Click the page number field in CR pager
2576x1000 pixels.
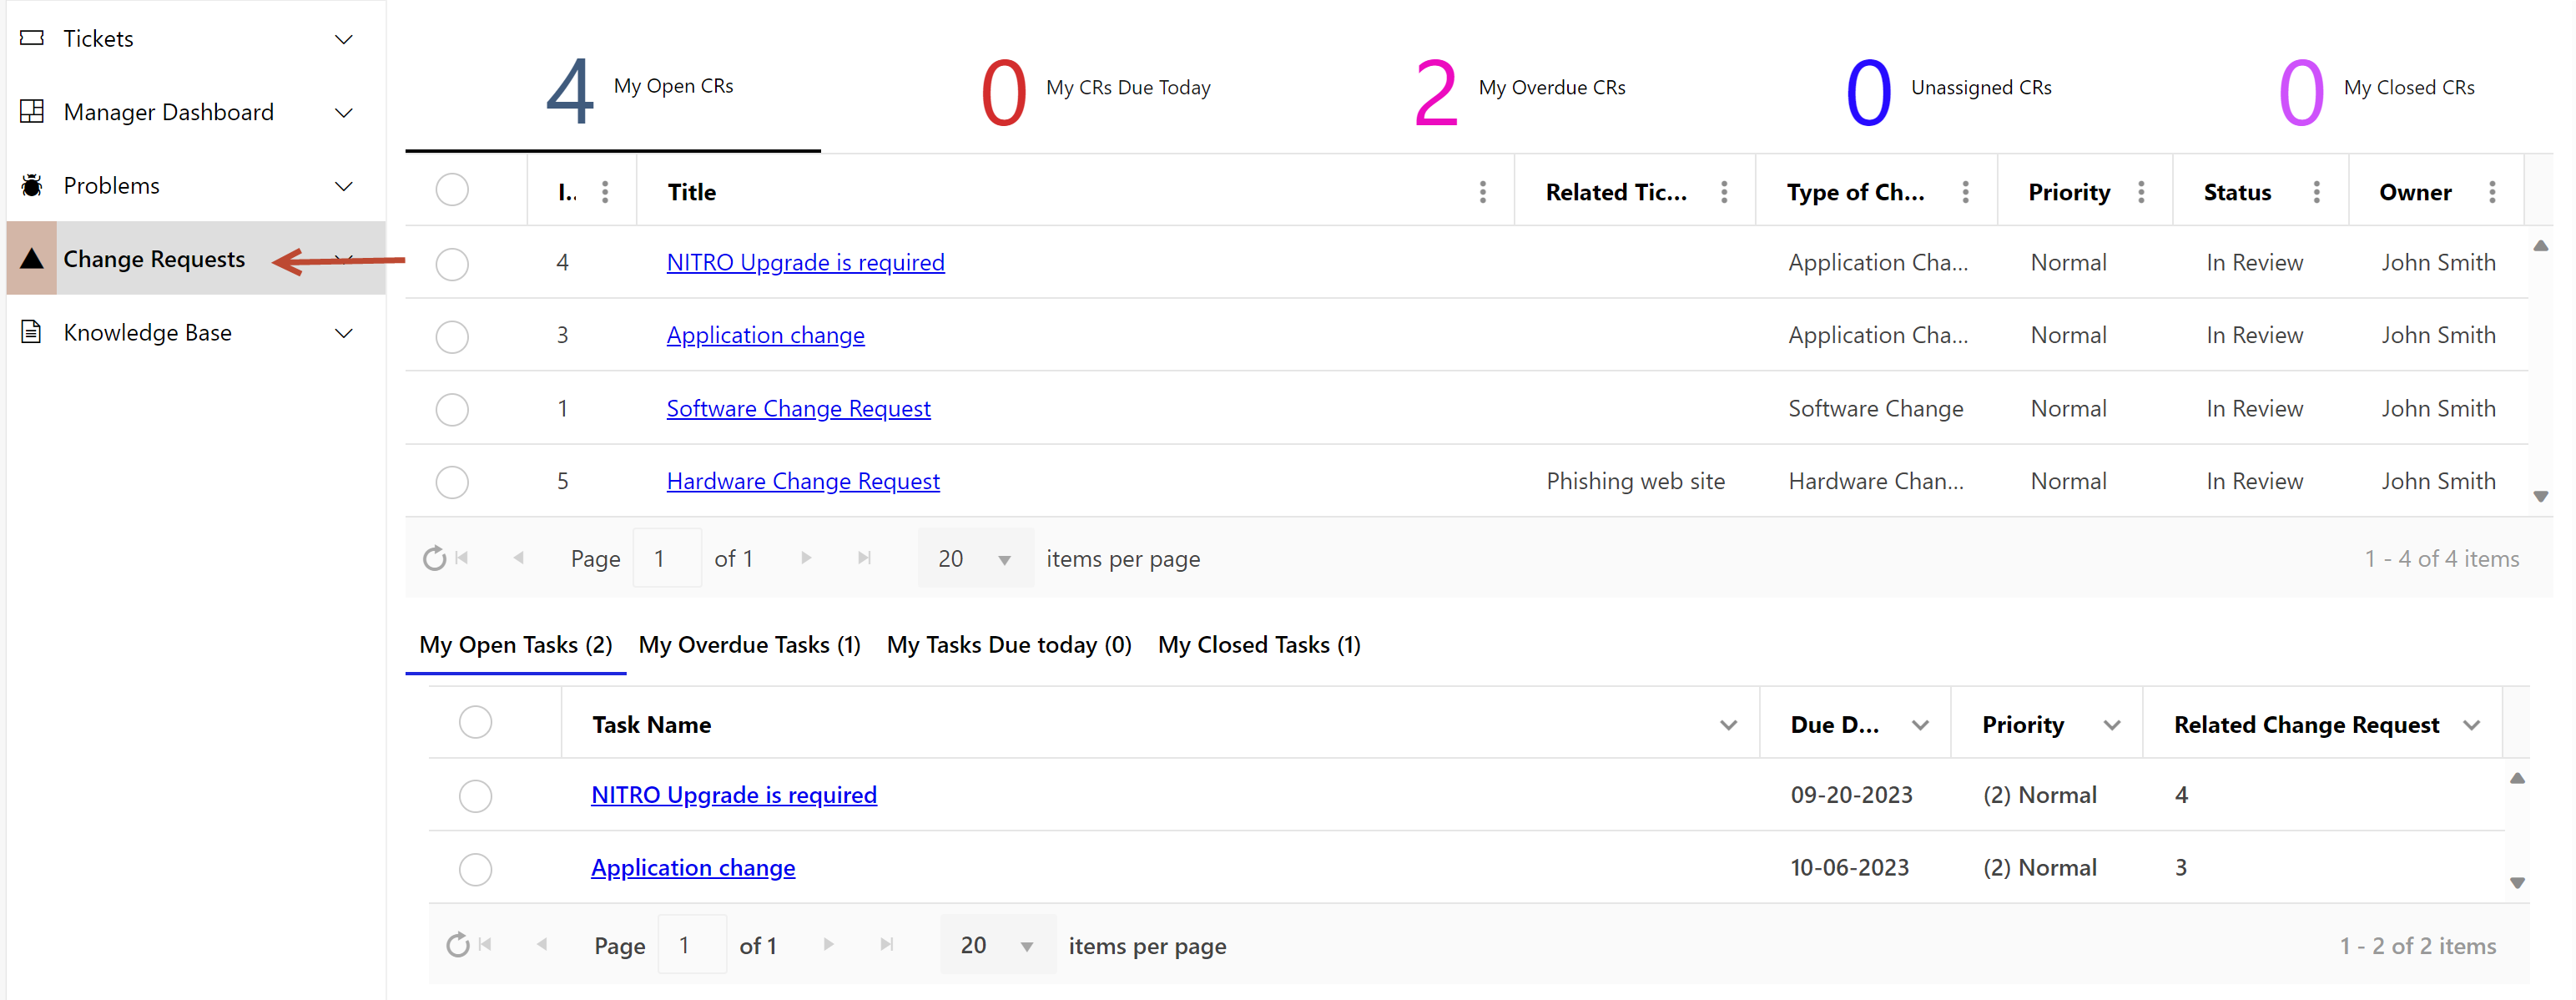(667, 559)
